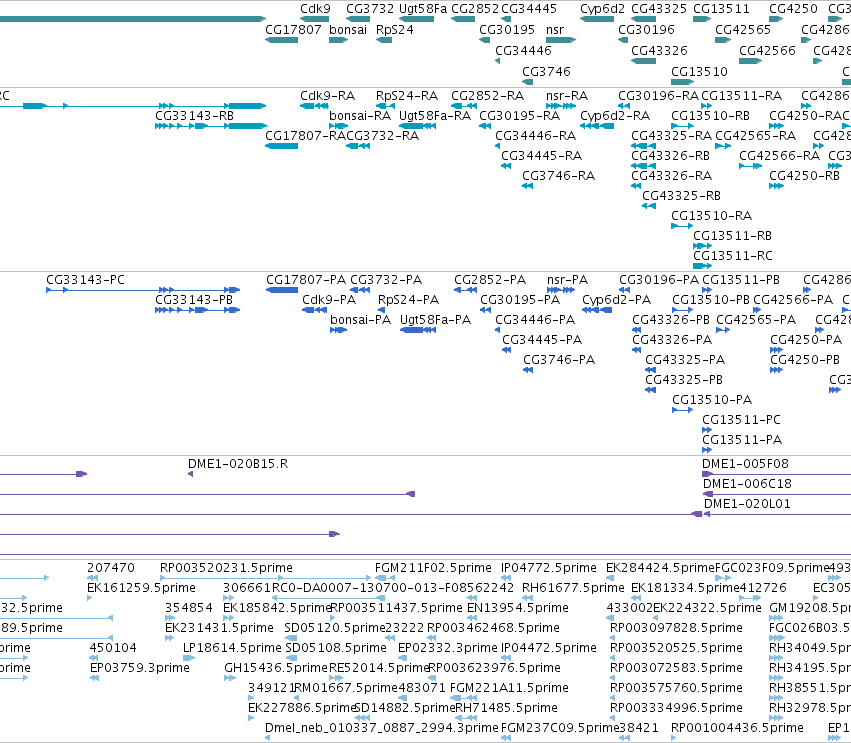Select protein CG17807-PA

click(x=306, y=280)
